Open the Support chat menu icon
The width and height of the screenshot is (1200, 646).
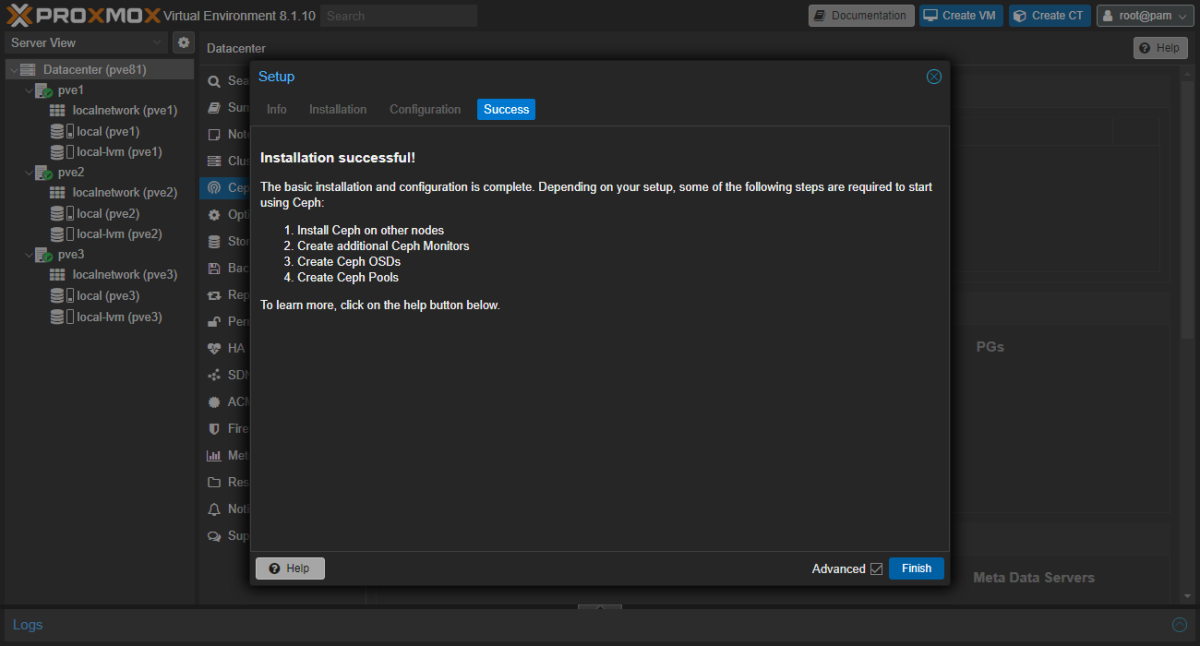pos(214,536)
